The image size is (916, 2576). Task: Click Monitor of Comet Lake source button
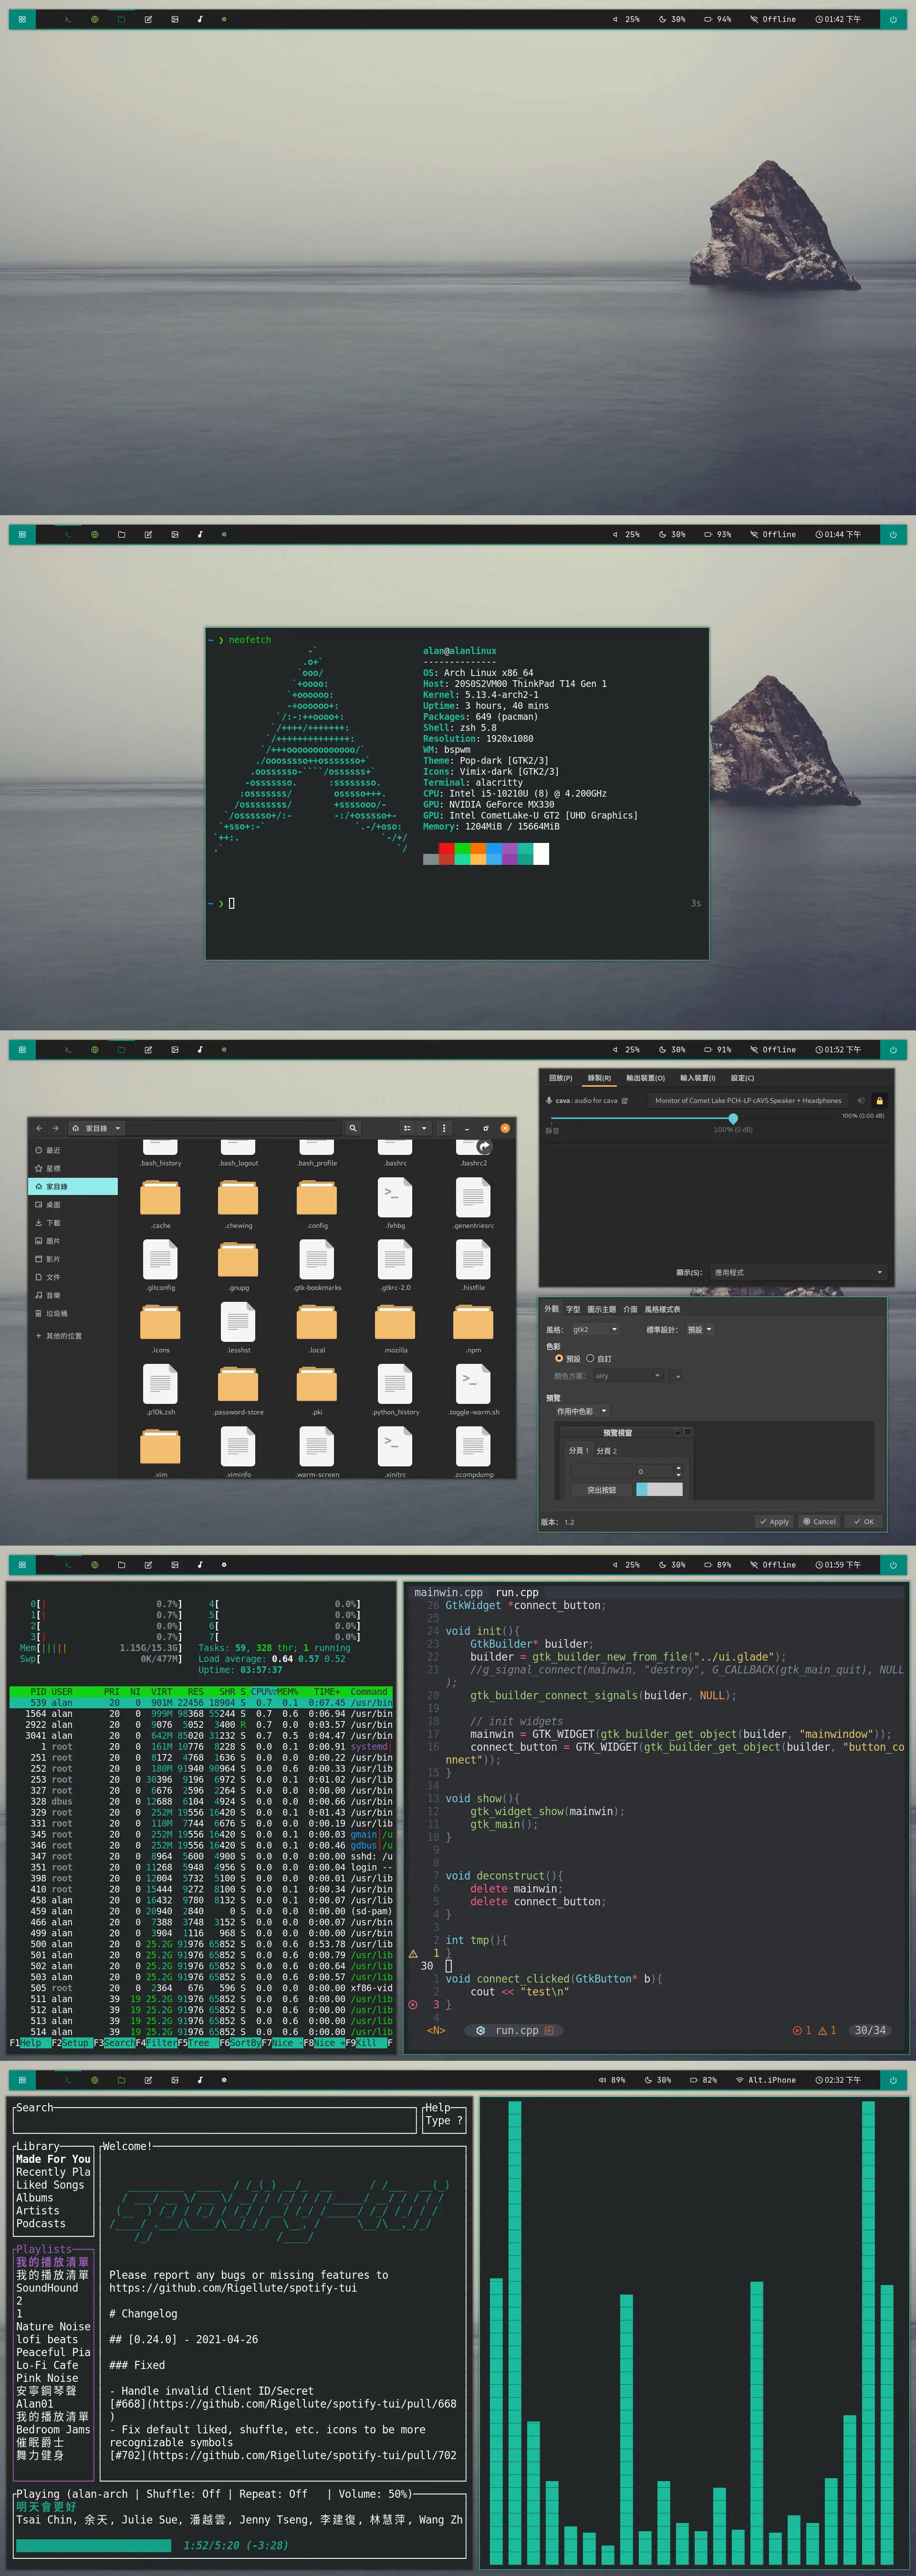click(748, 1100)
